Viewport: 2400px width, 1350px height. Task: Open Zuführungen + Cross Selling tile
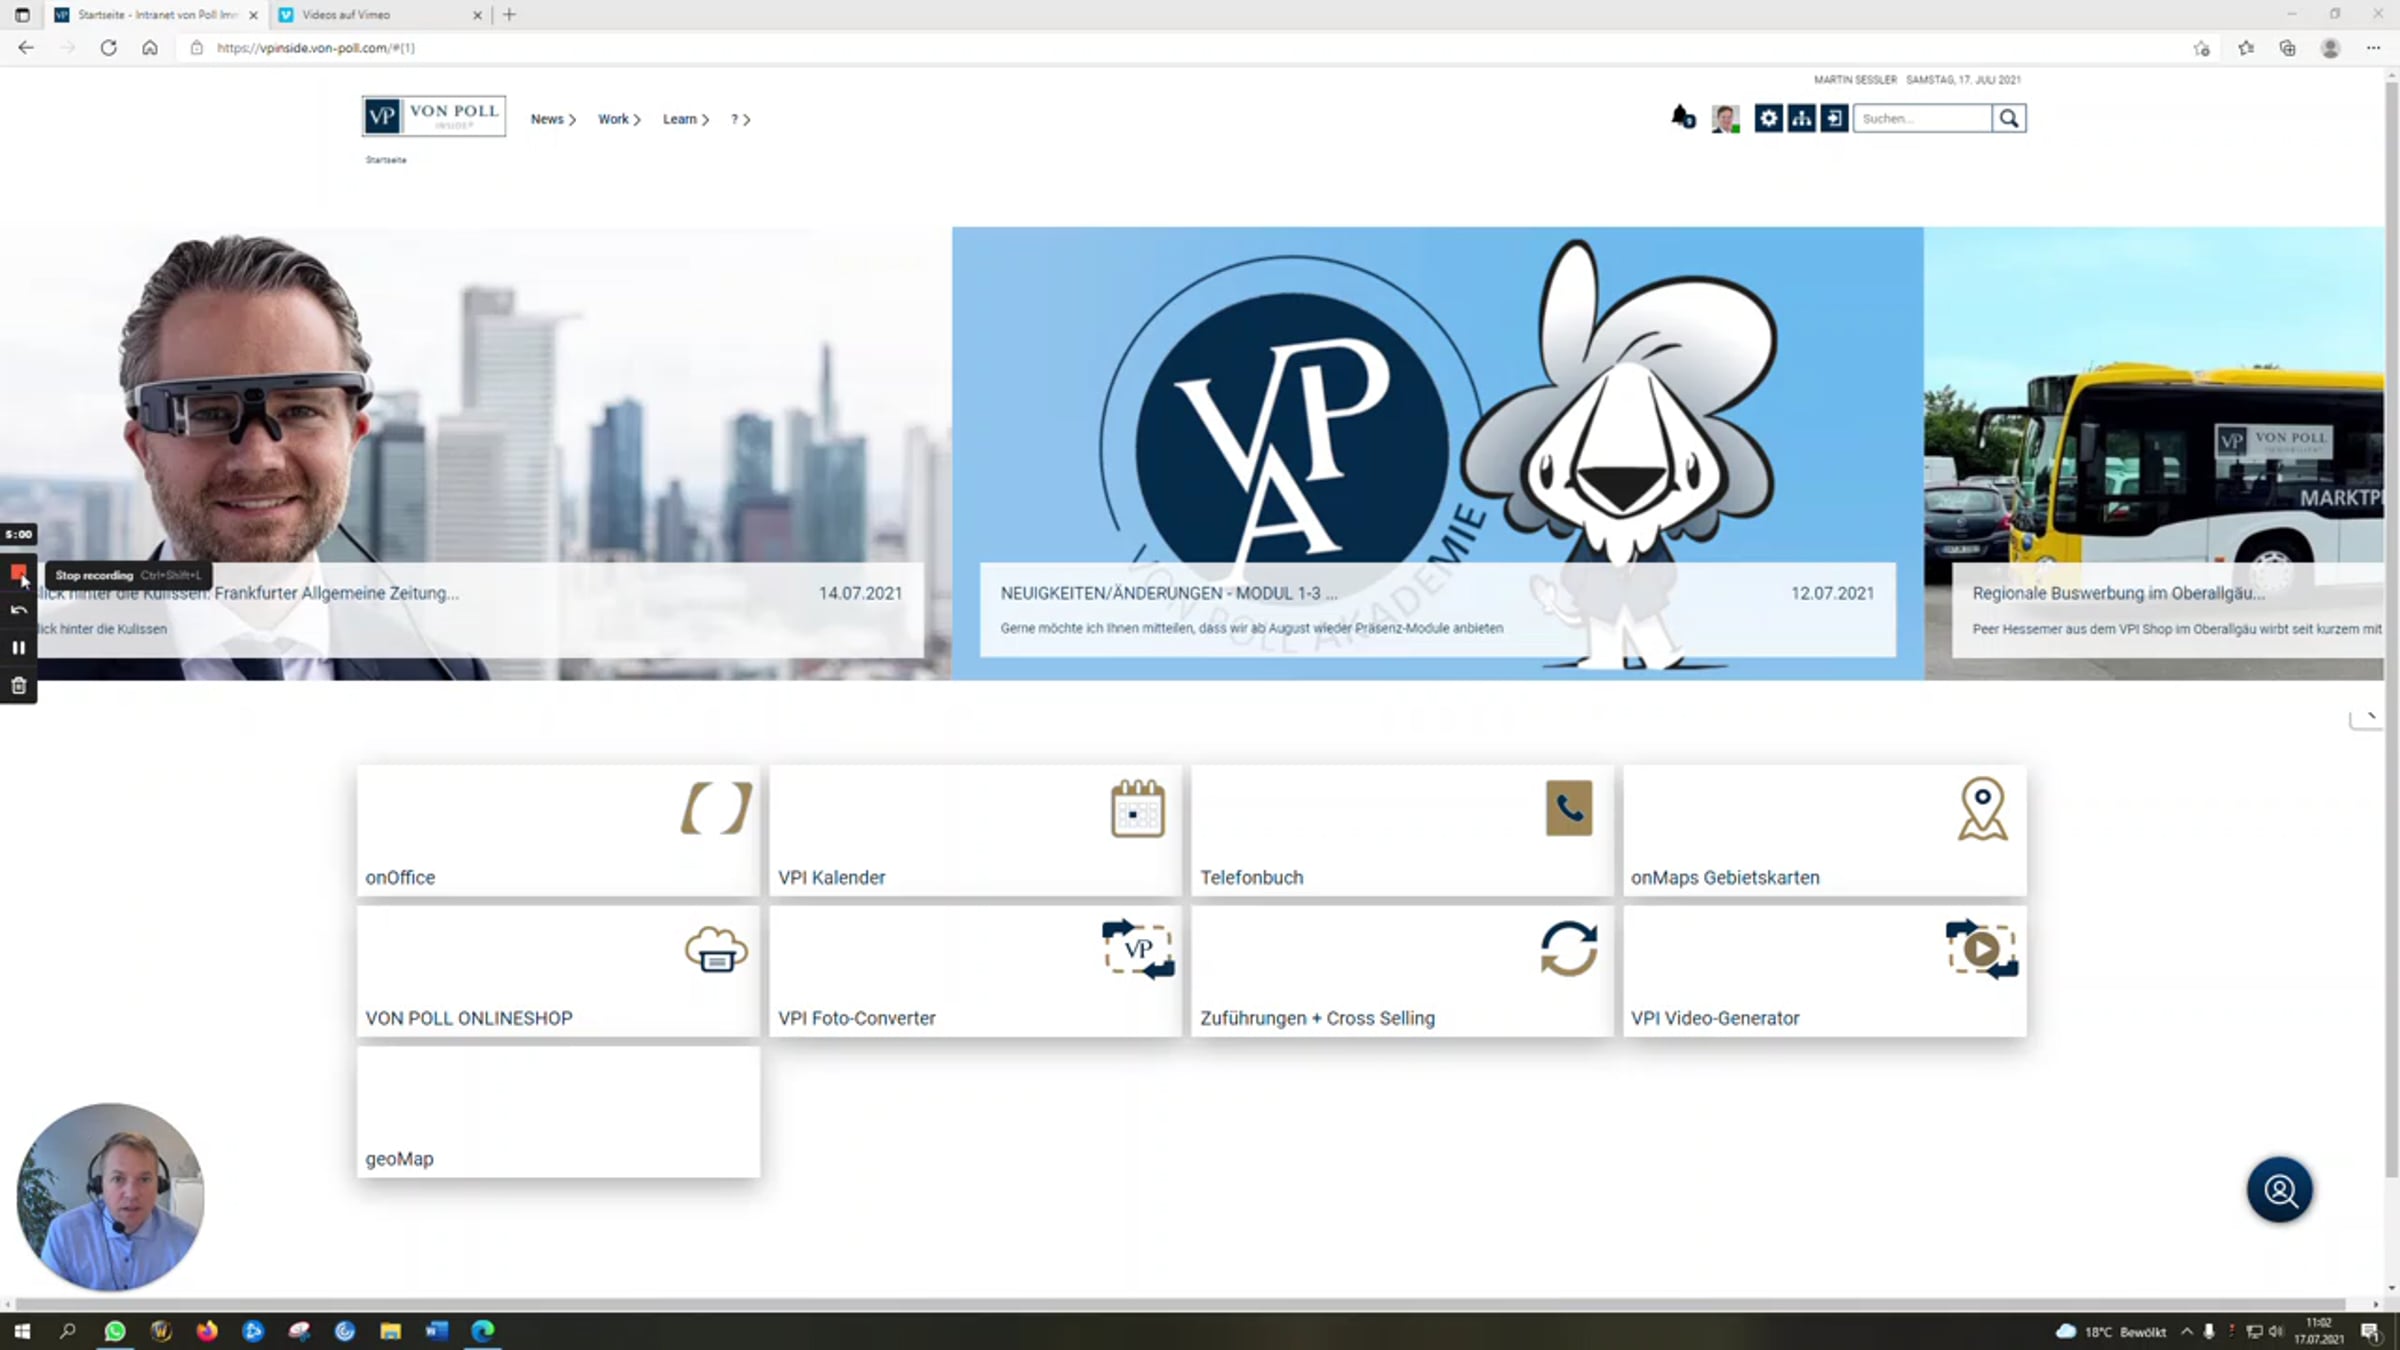(1402, 971)
